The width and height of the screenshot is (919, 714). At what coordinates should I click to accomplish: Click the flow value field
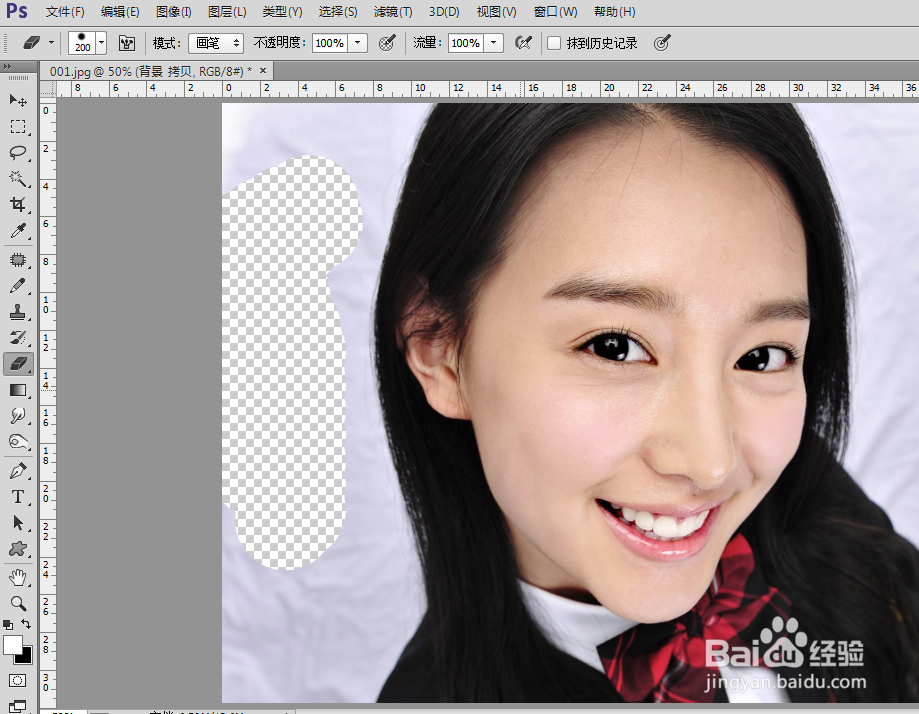465,43
